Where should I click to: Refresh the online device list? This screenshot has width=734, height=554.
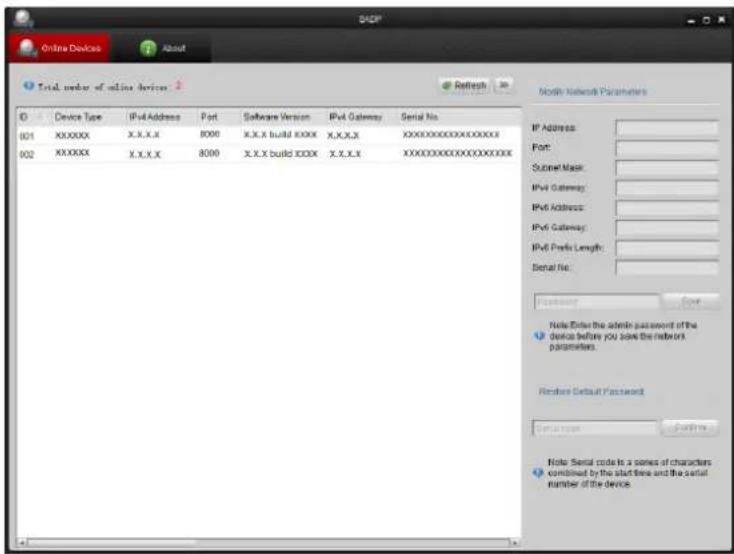pos(464,85)
